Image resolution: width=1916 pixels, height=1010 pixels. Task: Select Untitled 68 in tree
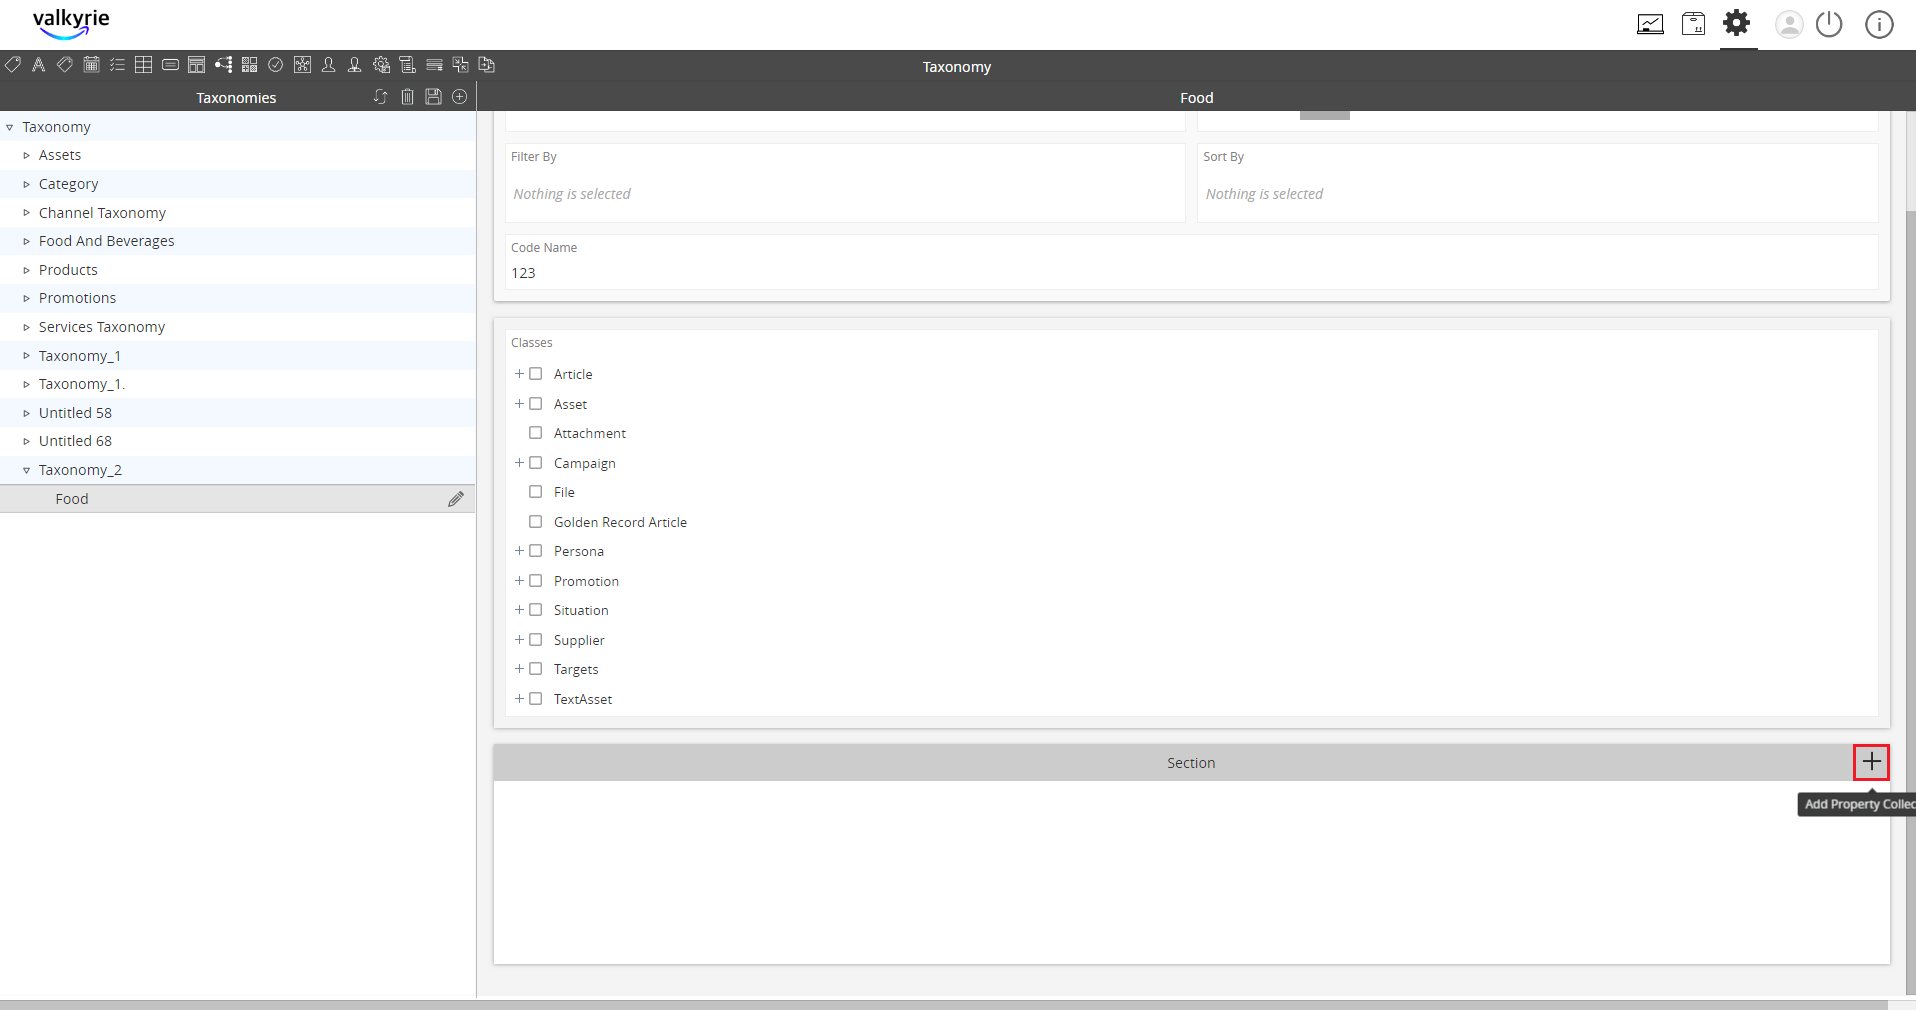(x=75, y=441)
